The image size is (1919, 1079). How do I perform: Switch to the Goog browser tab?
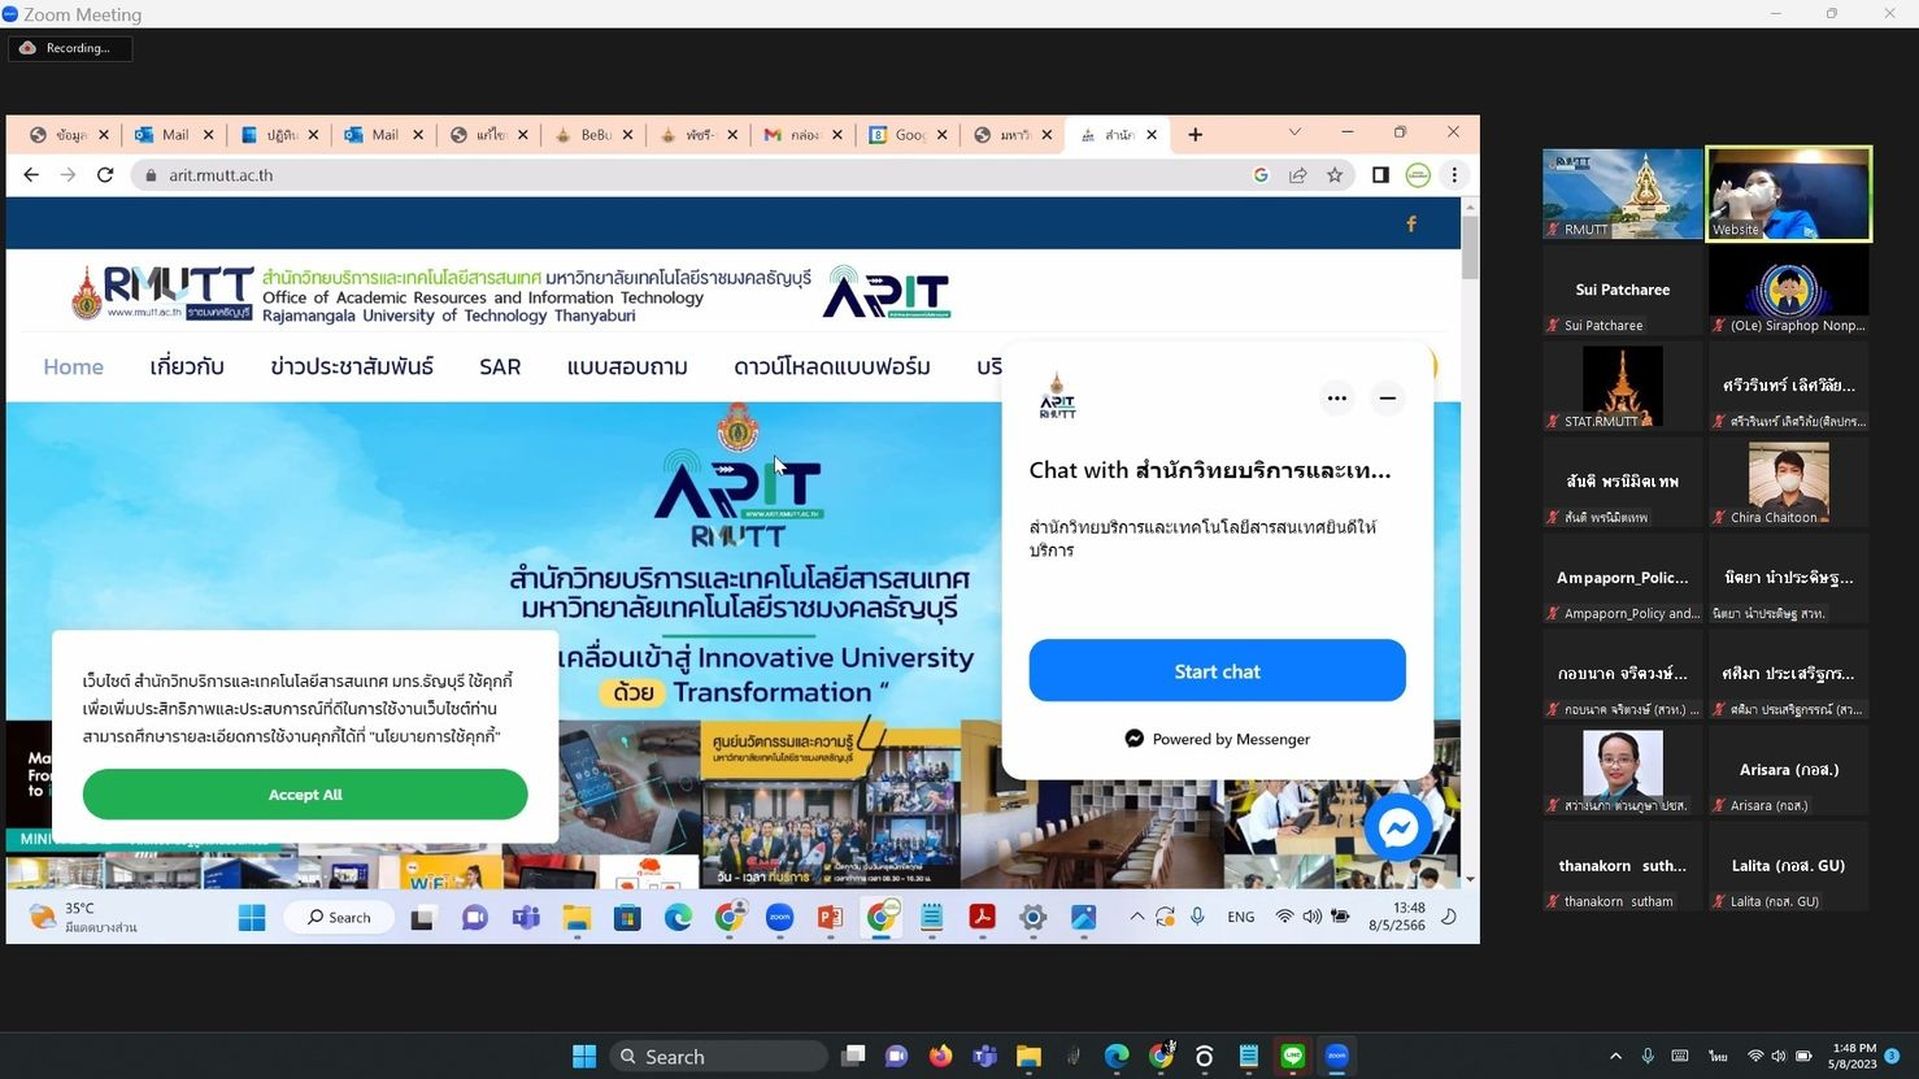point(908,135)
